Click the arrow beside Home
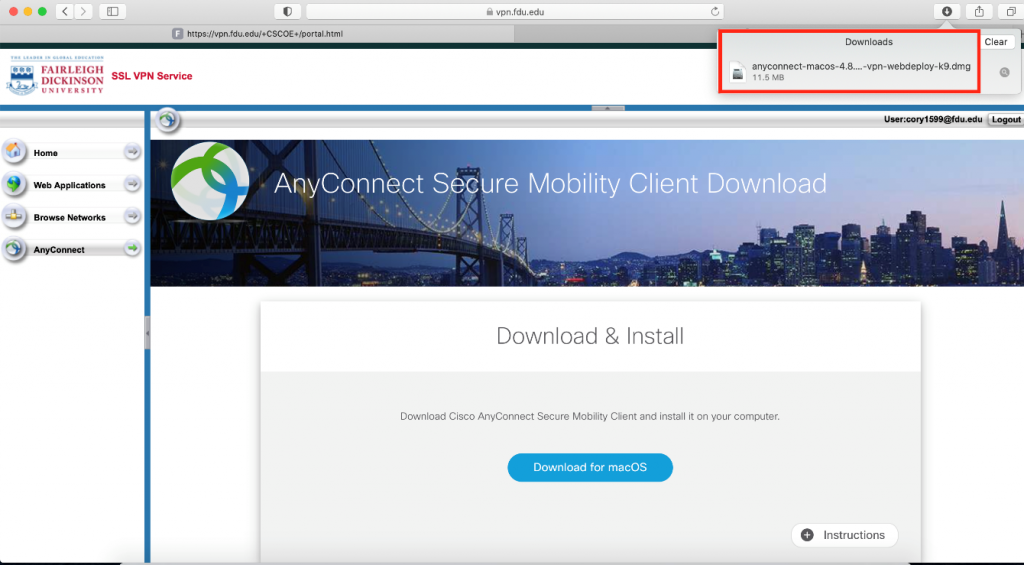The width and height of the screenshot is (1024, 565). [133, 152]
